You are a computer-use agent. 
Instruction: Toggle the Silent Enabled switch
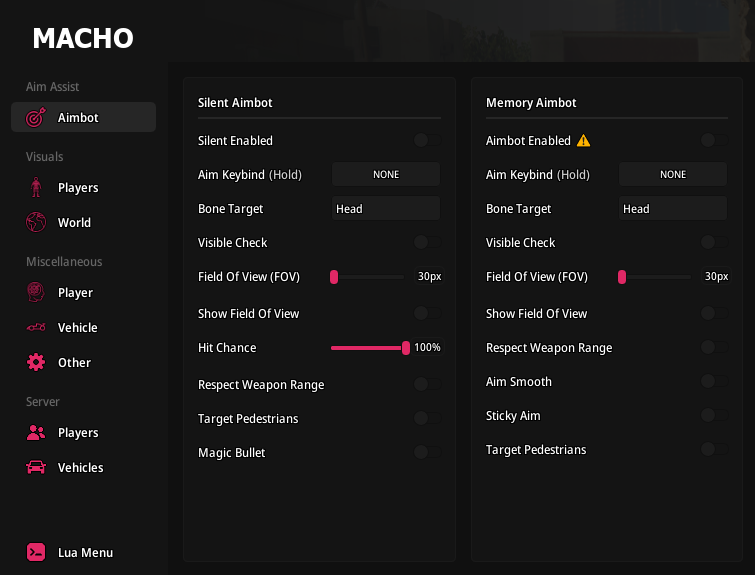pyautogui.click(x=426, y=141)
